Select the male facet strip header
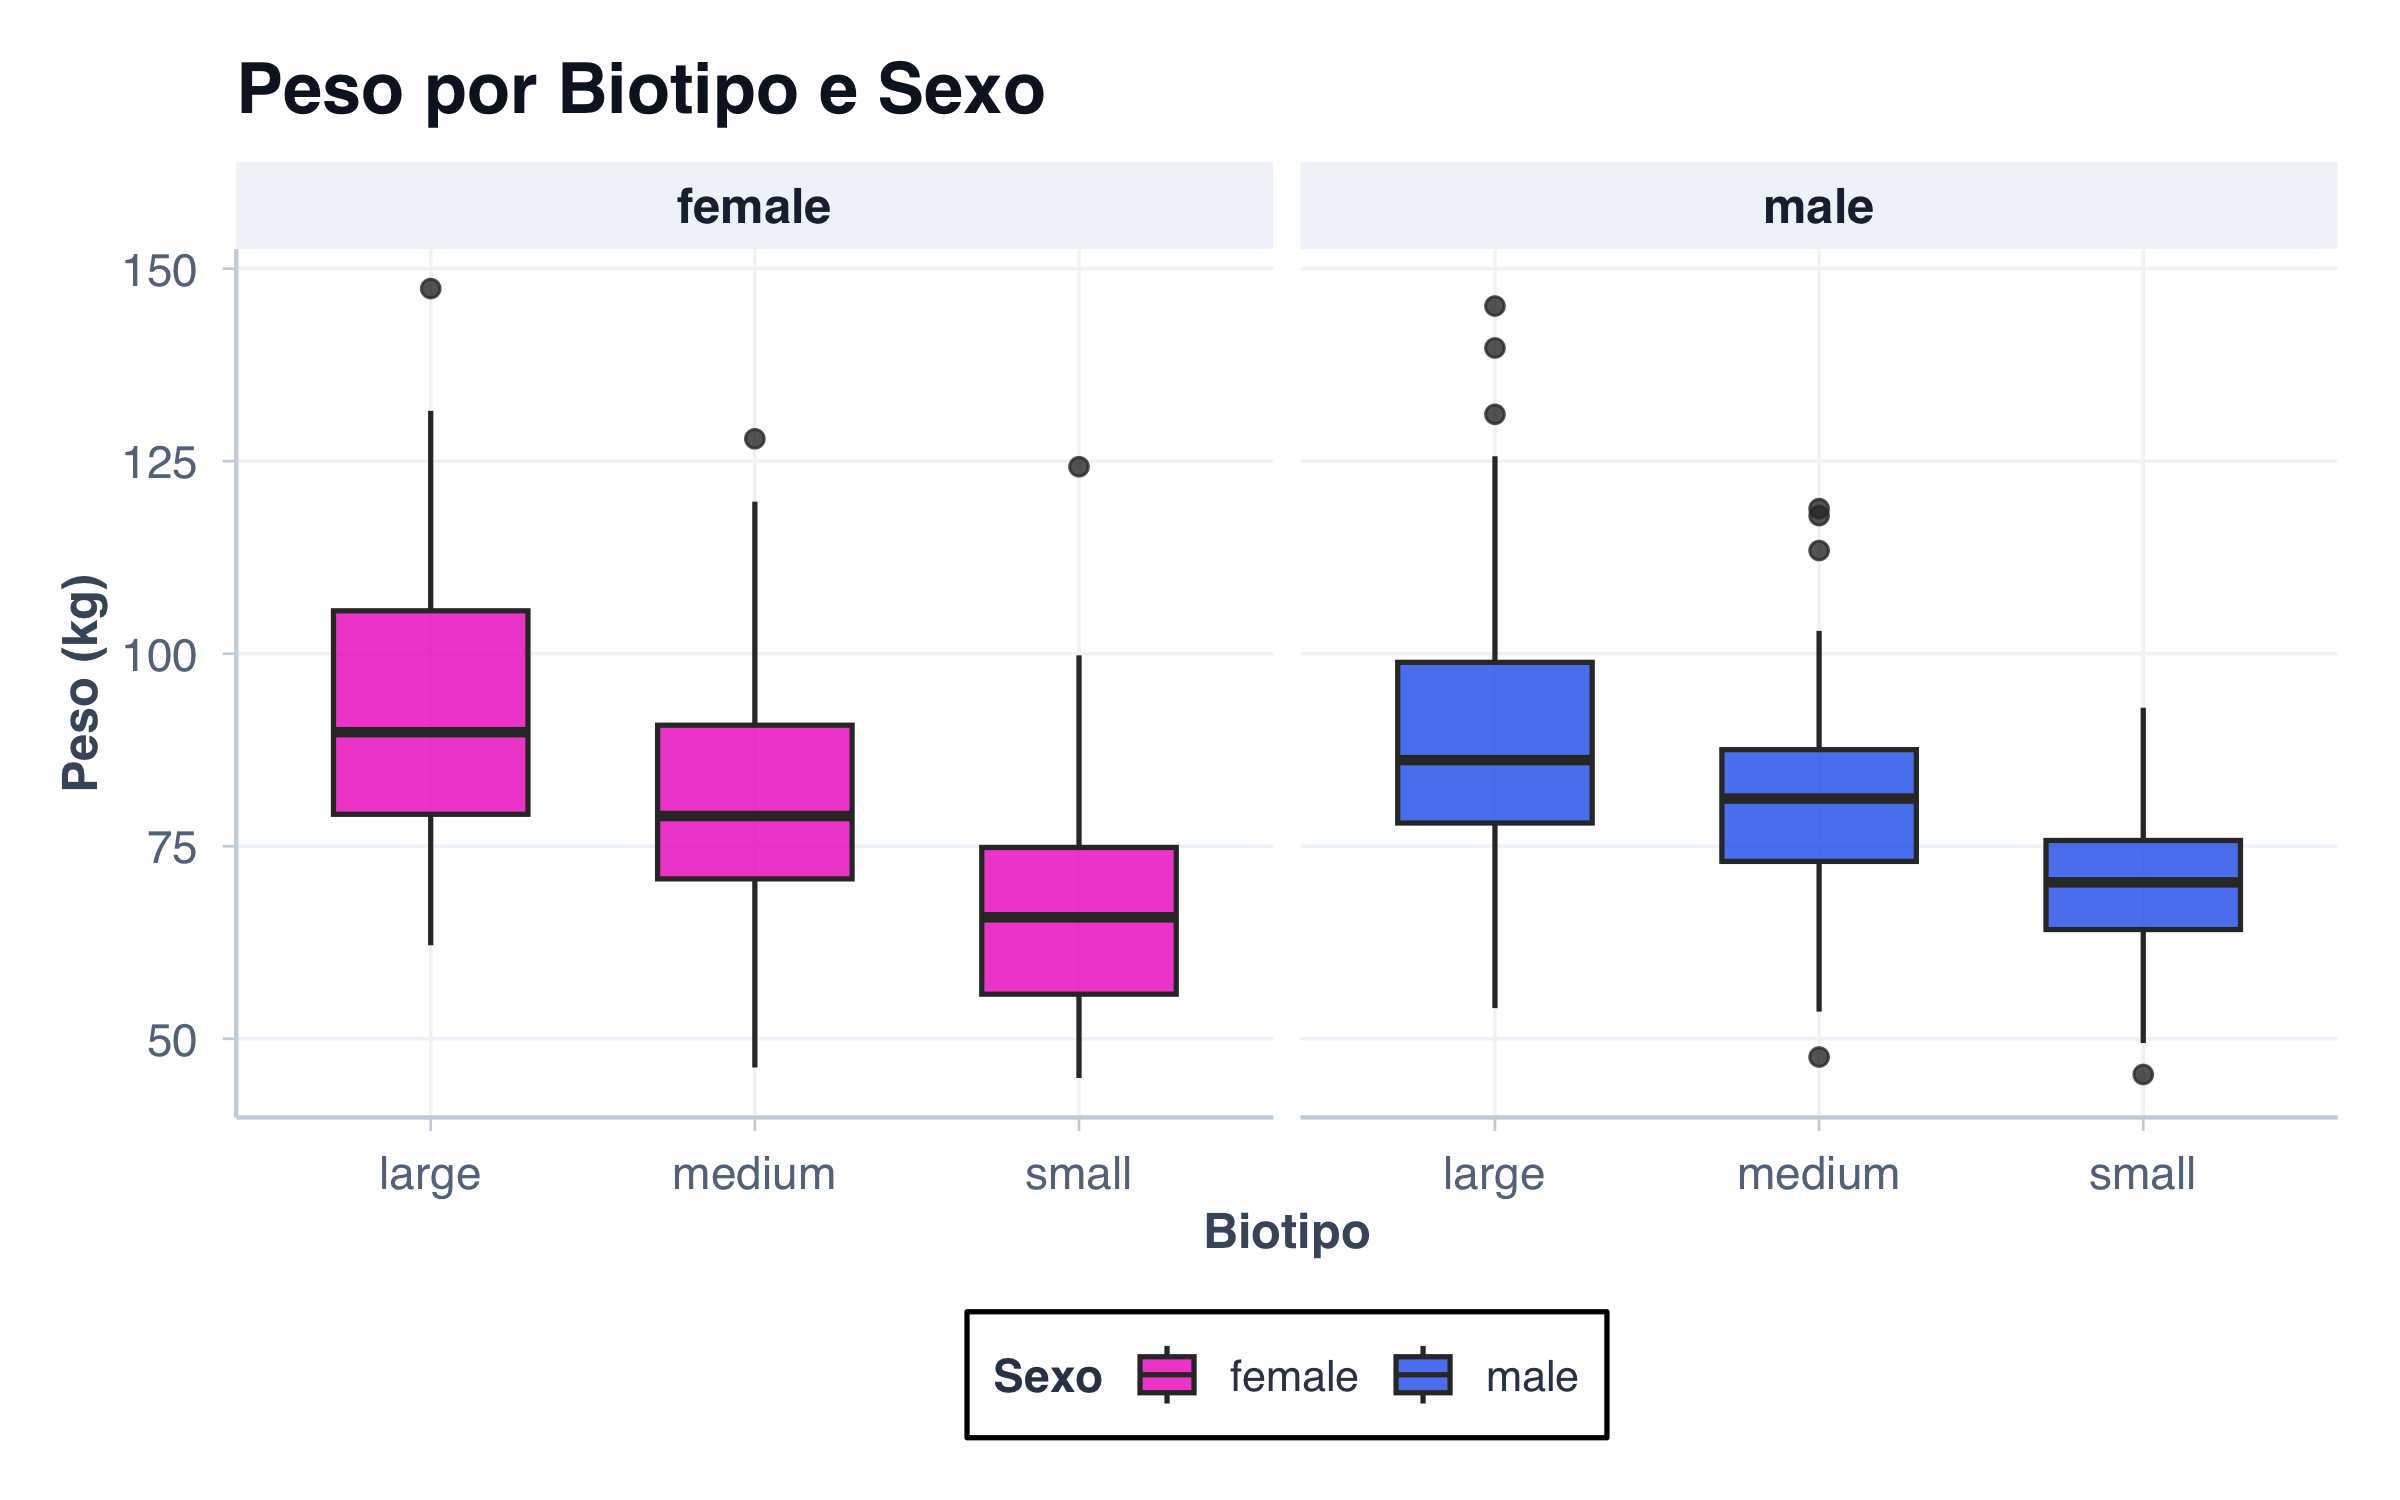2400x1500 pixels. click(1818, 207)
